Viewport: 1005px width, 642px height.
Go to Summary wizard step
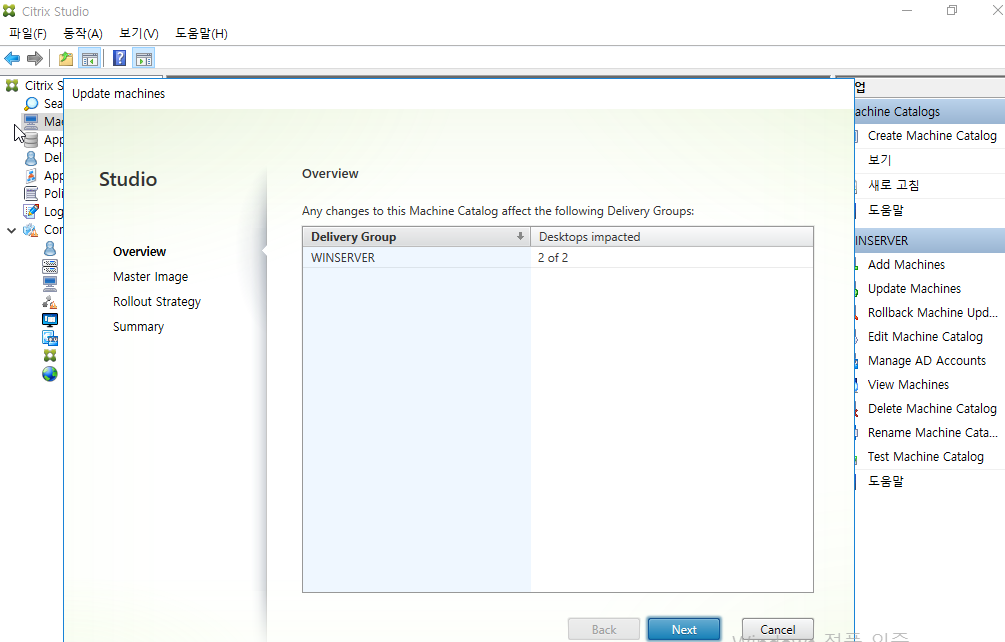point(138,327)
